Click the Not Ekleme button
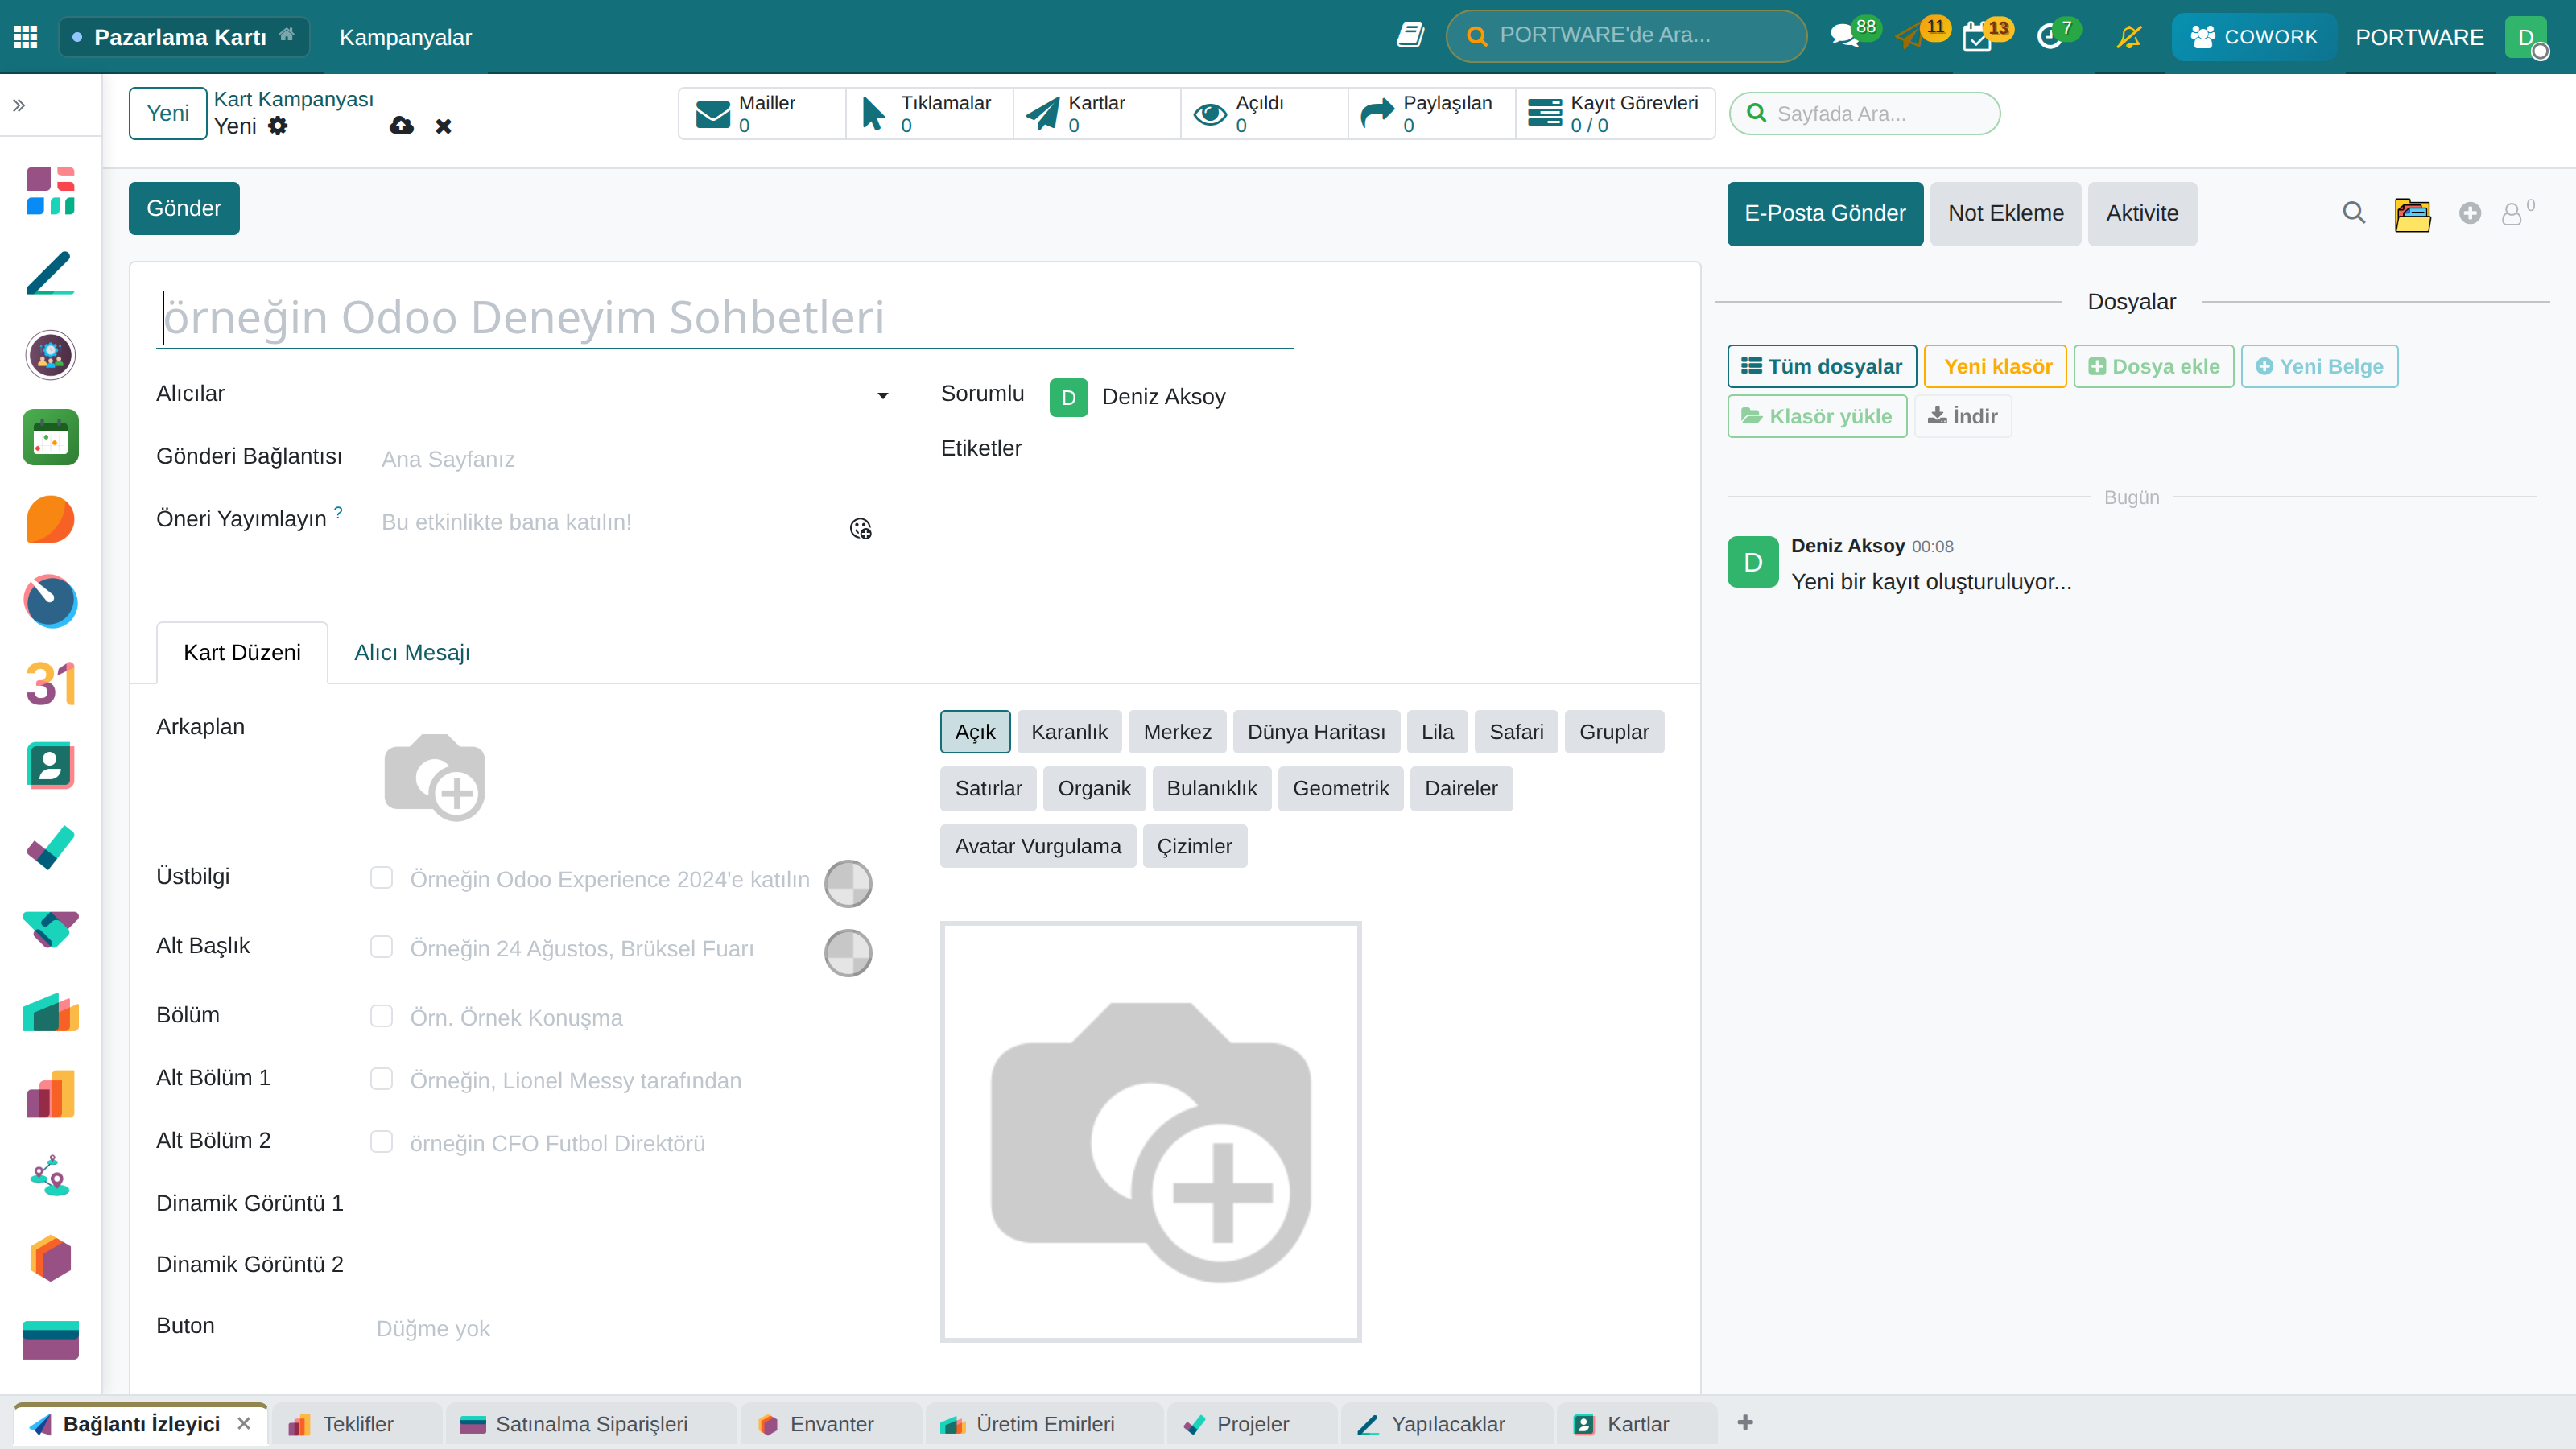 (x=2005, y=213)
